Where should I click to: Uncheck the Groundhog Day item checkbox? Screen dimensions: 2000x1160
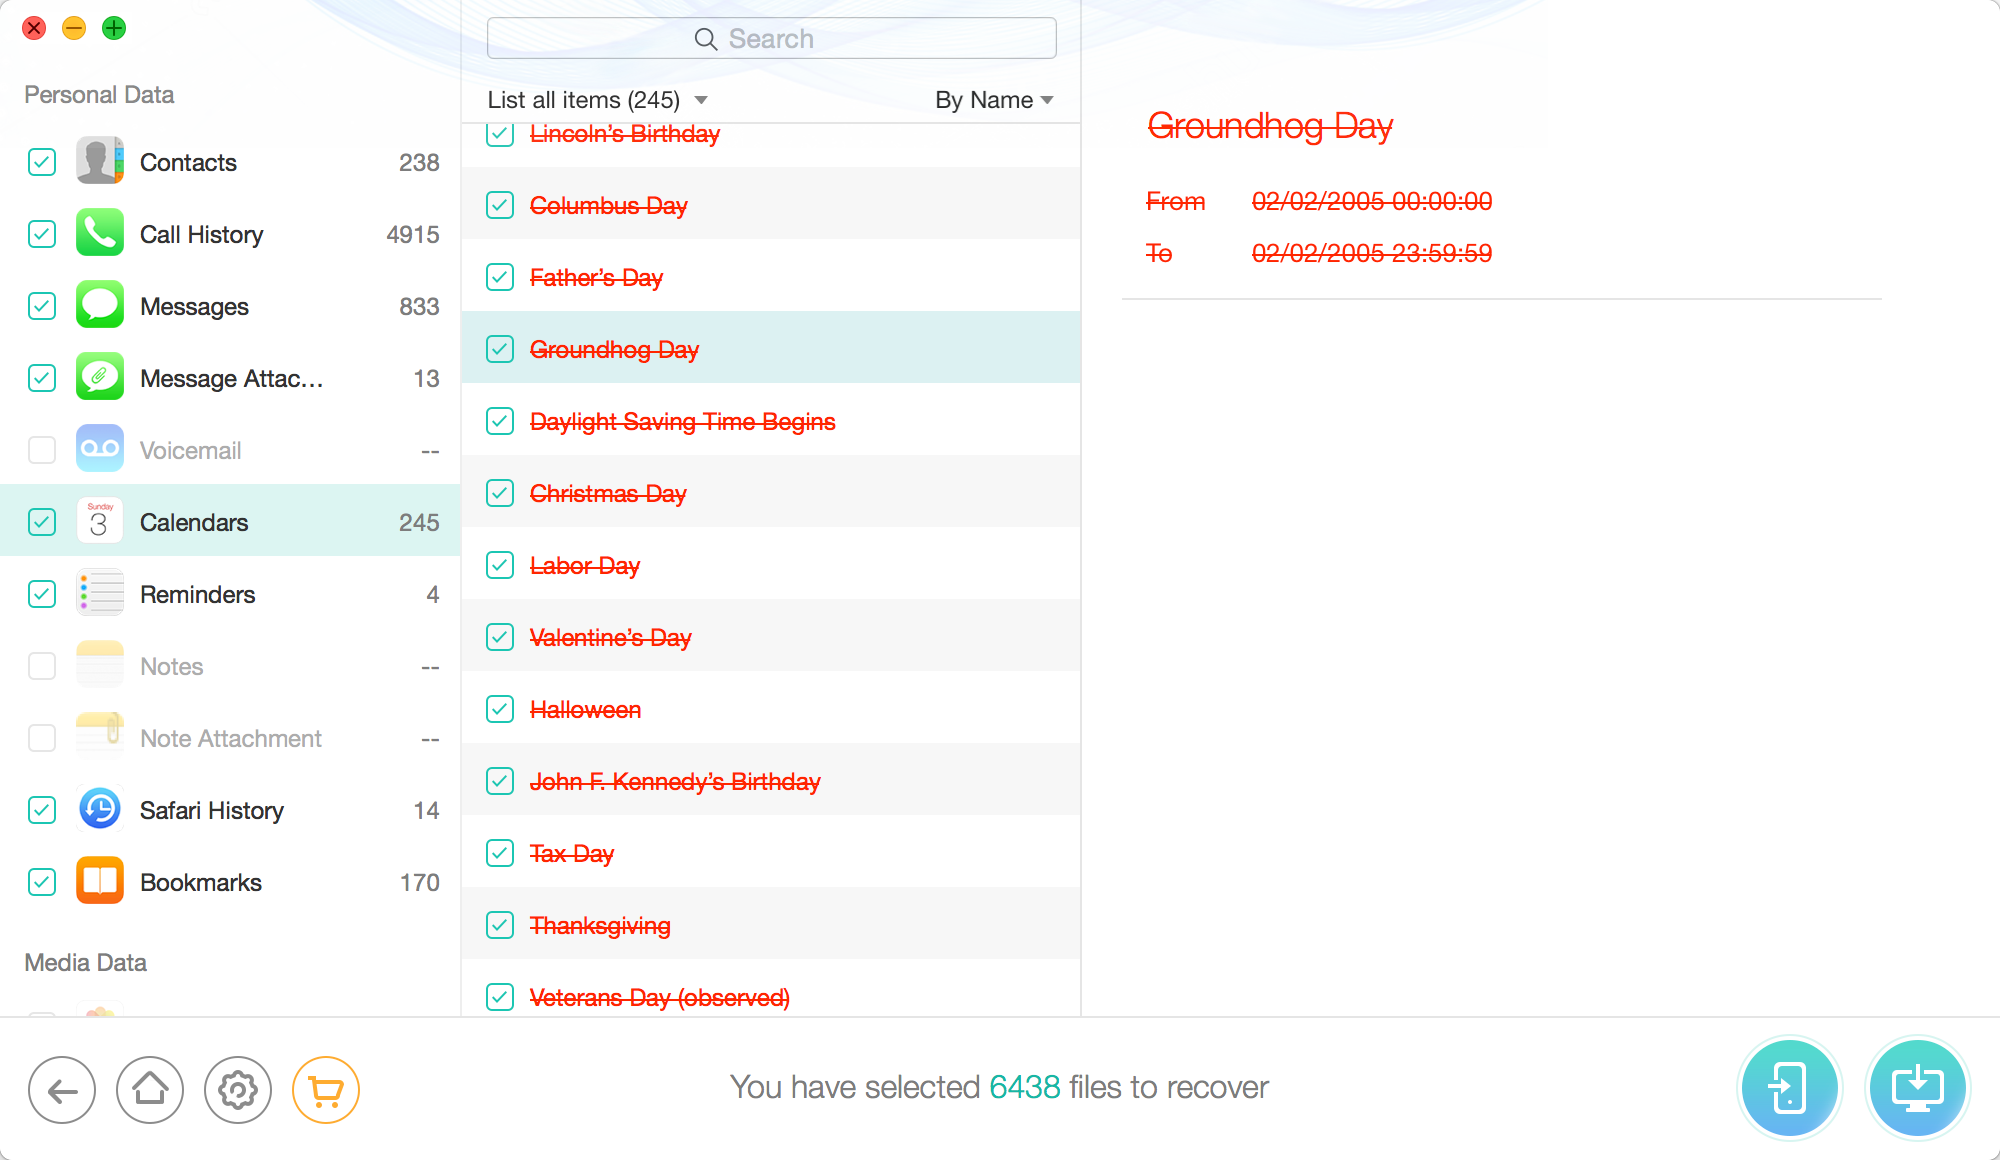point(500,349)
